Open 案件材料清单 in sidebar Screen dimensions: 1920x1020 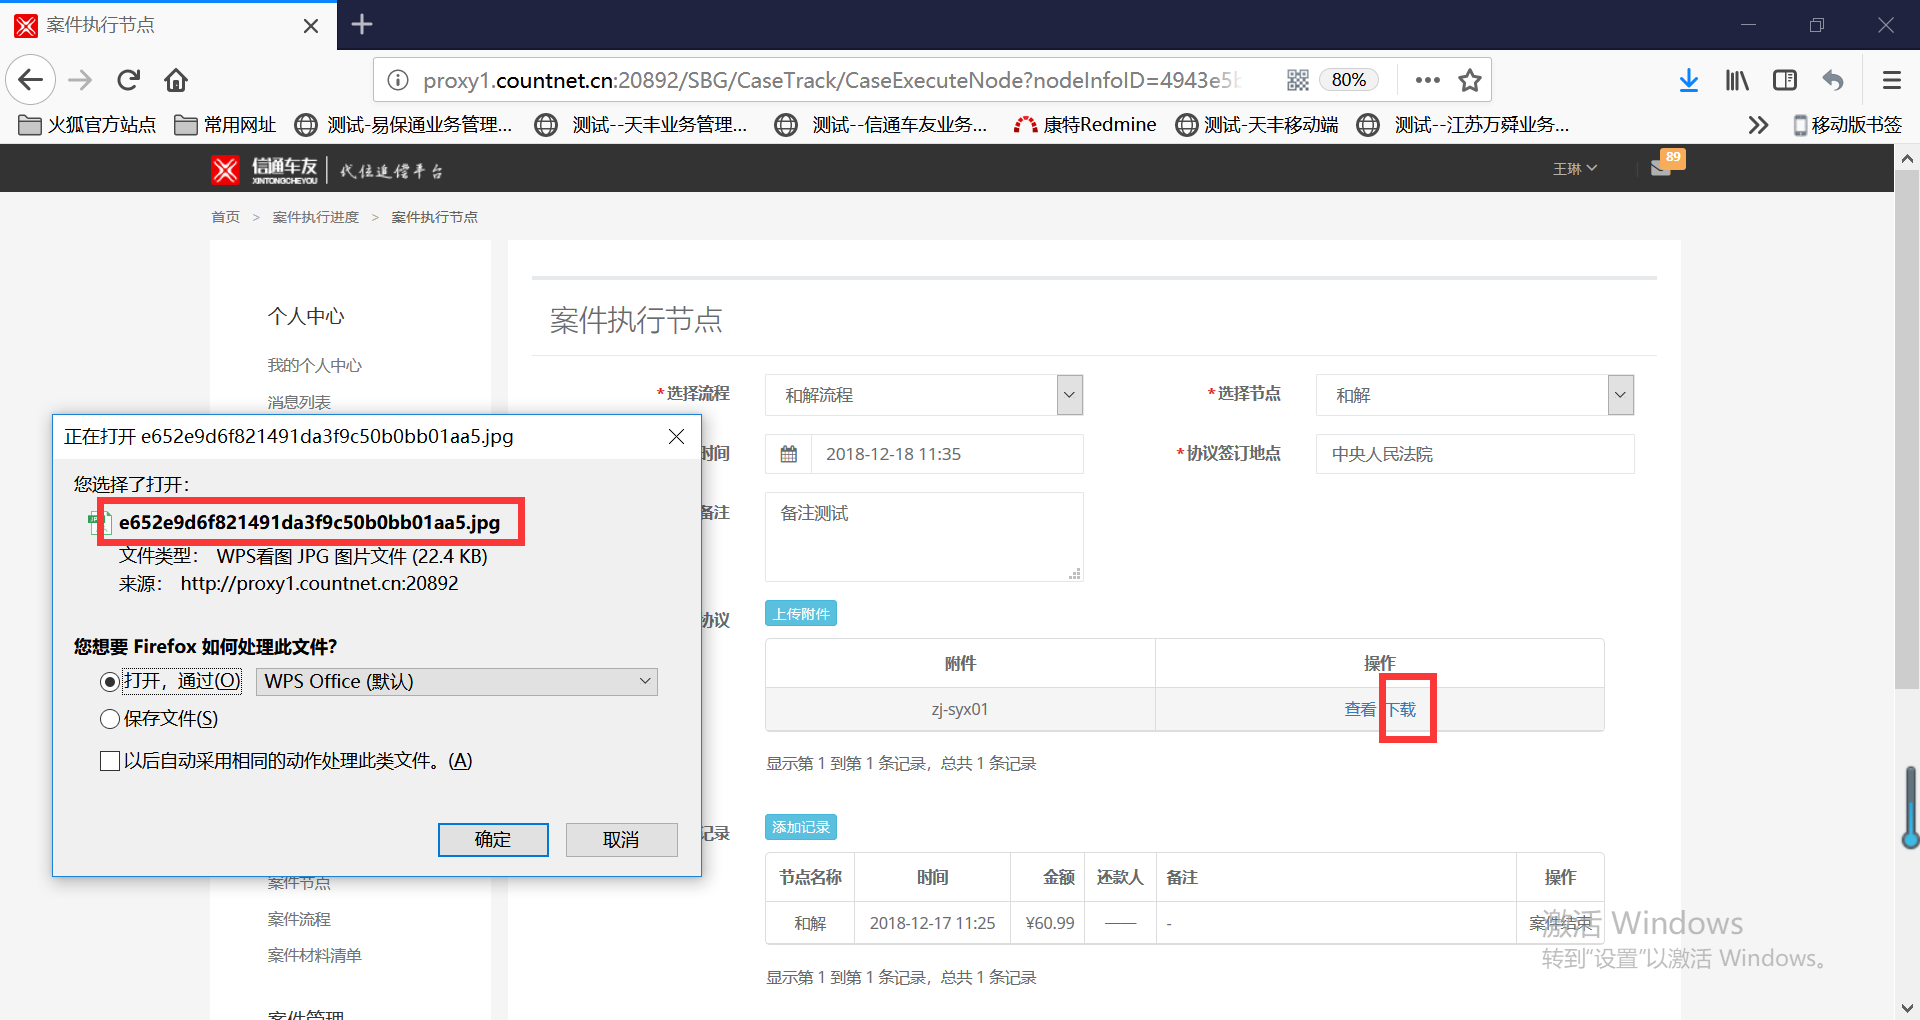314,955
